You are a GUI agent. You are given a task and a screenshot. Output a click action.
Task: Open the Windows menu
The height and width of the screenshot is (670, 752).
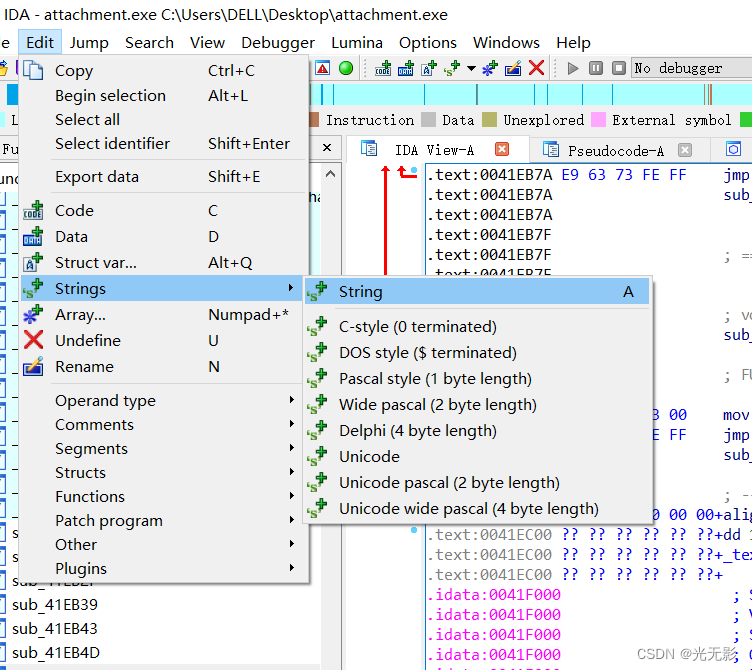click(x=506, y=42)
